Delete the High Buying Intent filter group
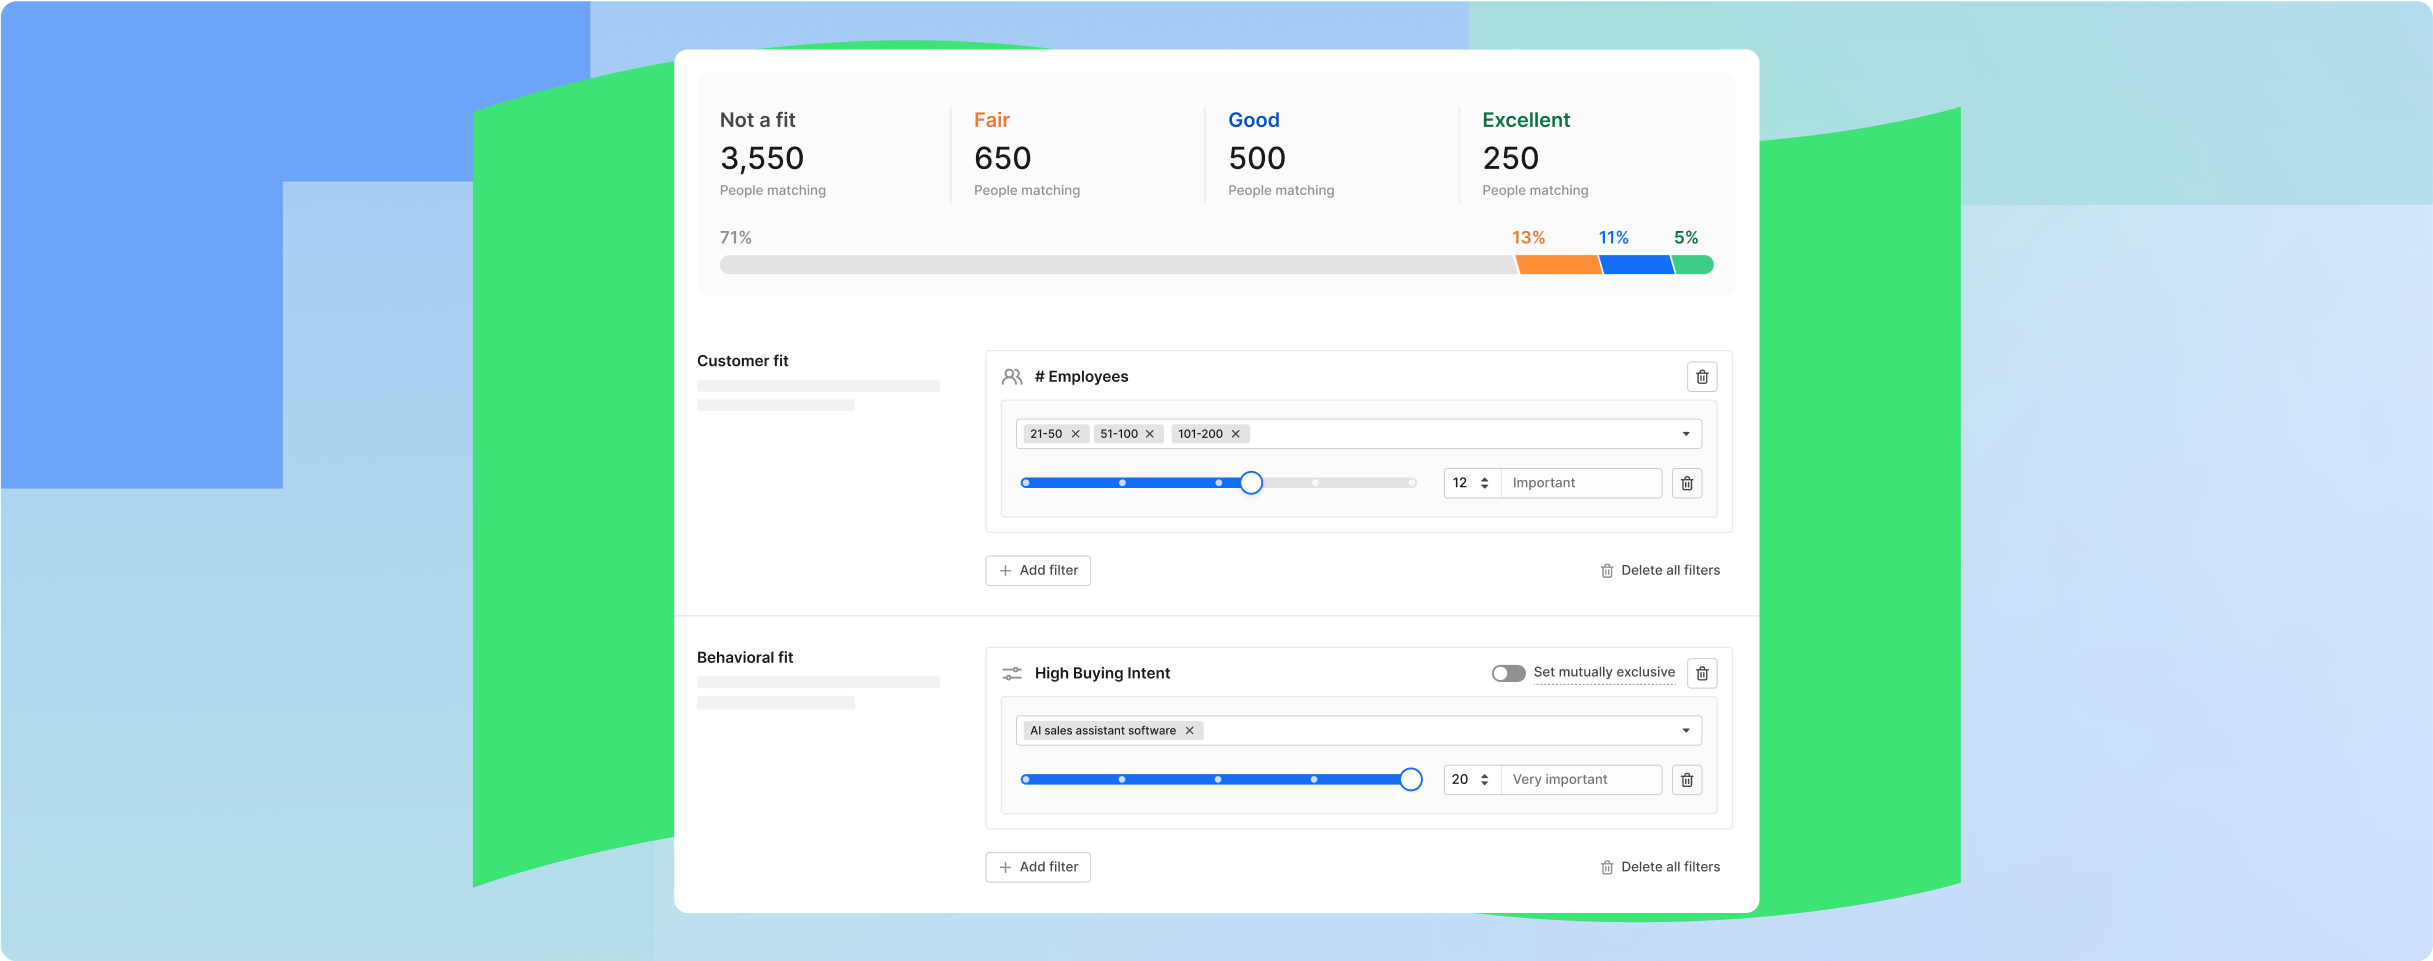 pyautogui.click(x=1702, y=674)
